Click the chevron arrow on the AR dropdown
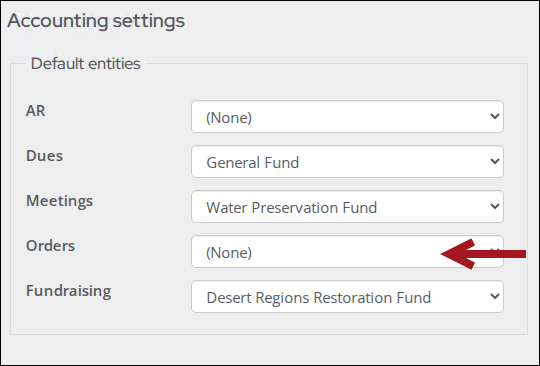 point(495,116)
